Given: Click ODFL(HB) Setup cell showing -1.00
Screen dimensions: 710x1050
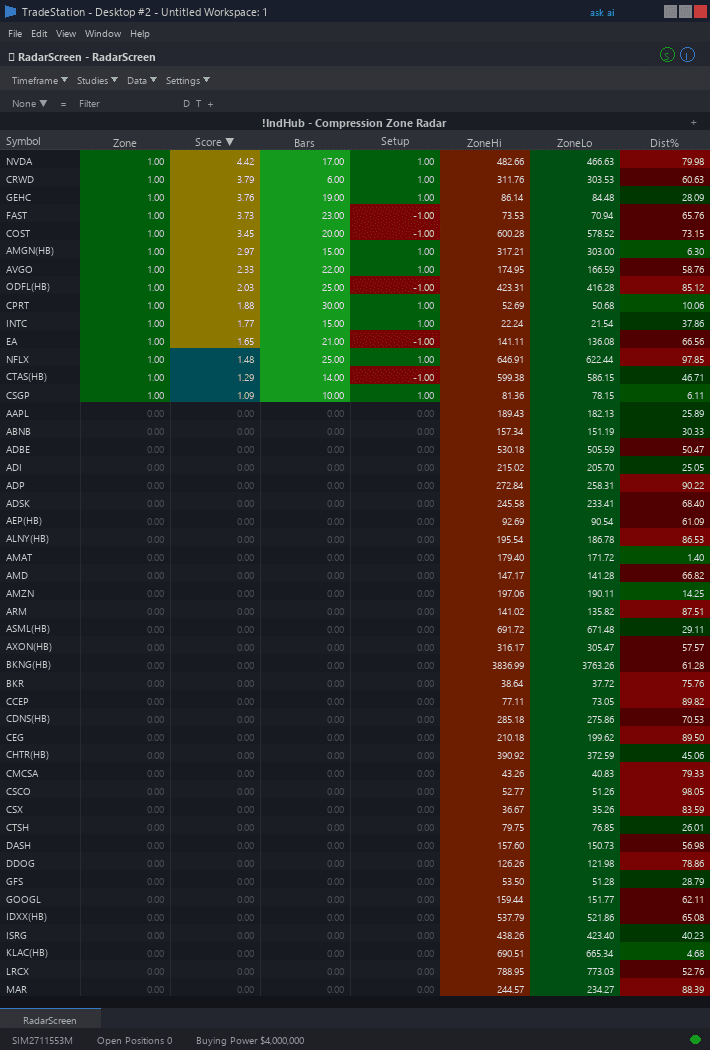Looking at the screenshot, I should click(x=395, y=287).
